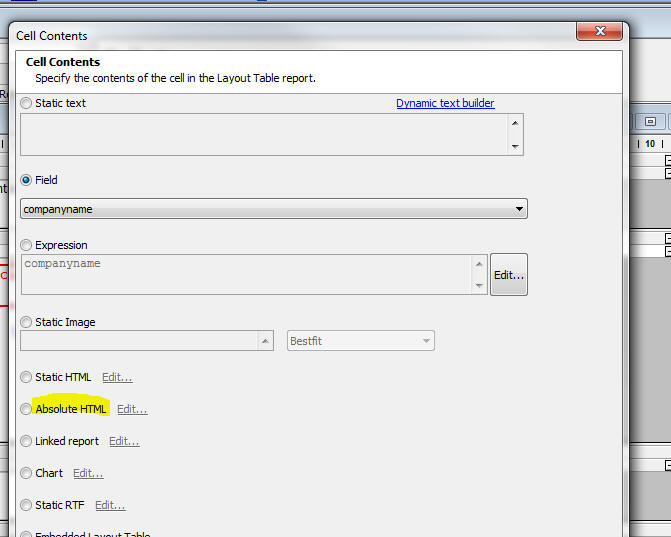
Task: Select the Static Image radio option
Action: tap(26, 322)
